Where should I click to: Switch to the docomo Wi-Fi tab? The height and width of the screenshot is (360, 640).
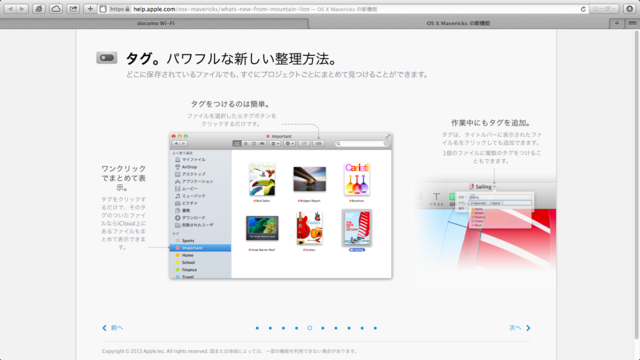[156, 23]
